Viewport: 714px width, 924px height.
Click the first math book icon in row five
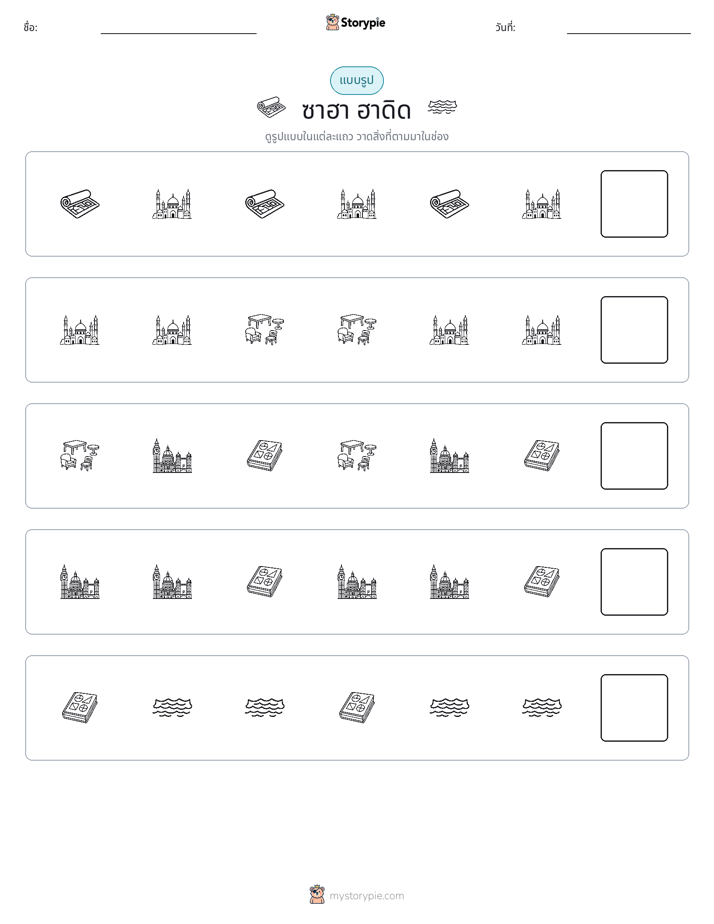tap(80, 708)
